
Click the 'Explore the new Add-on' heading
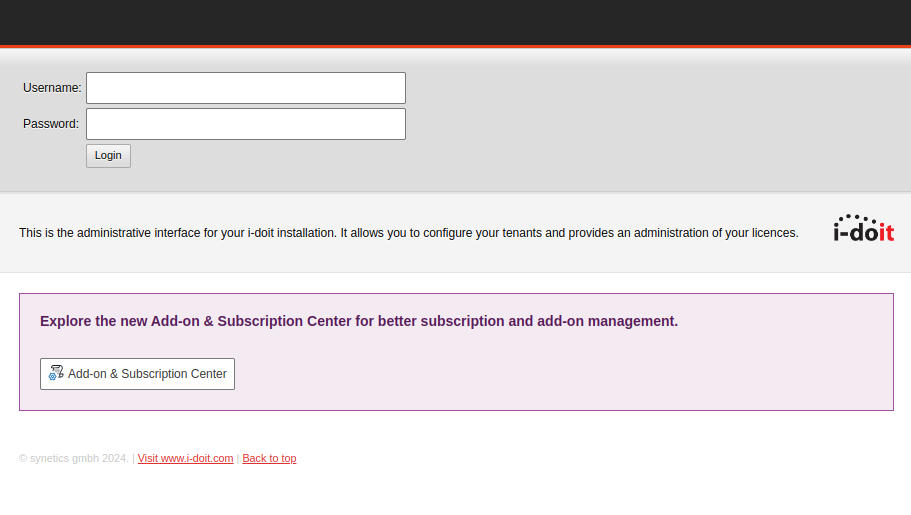359,321
